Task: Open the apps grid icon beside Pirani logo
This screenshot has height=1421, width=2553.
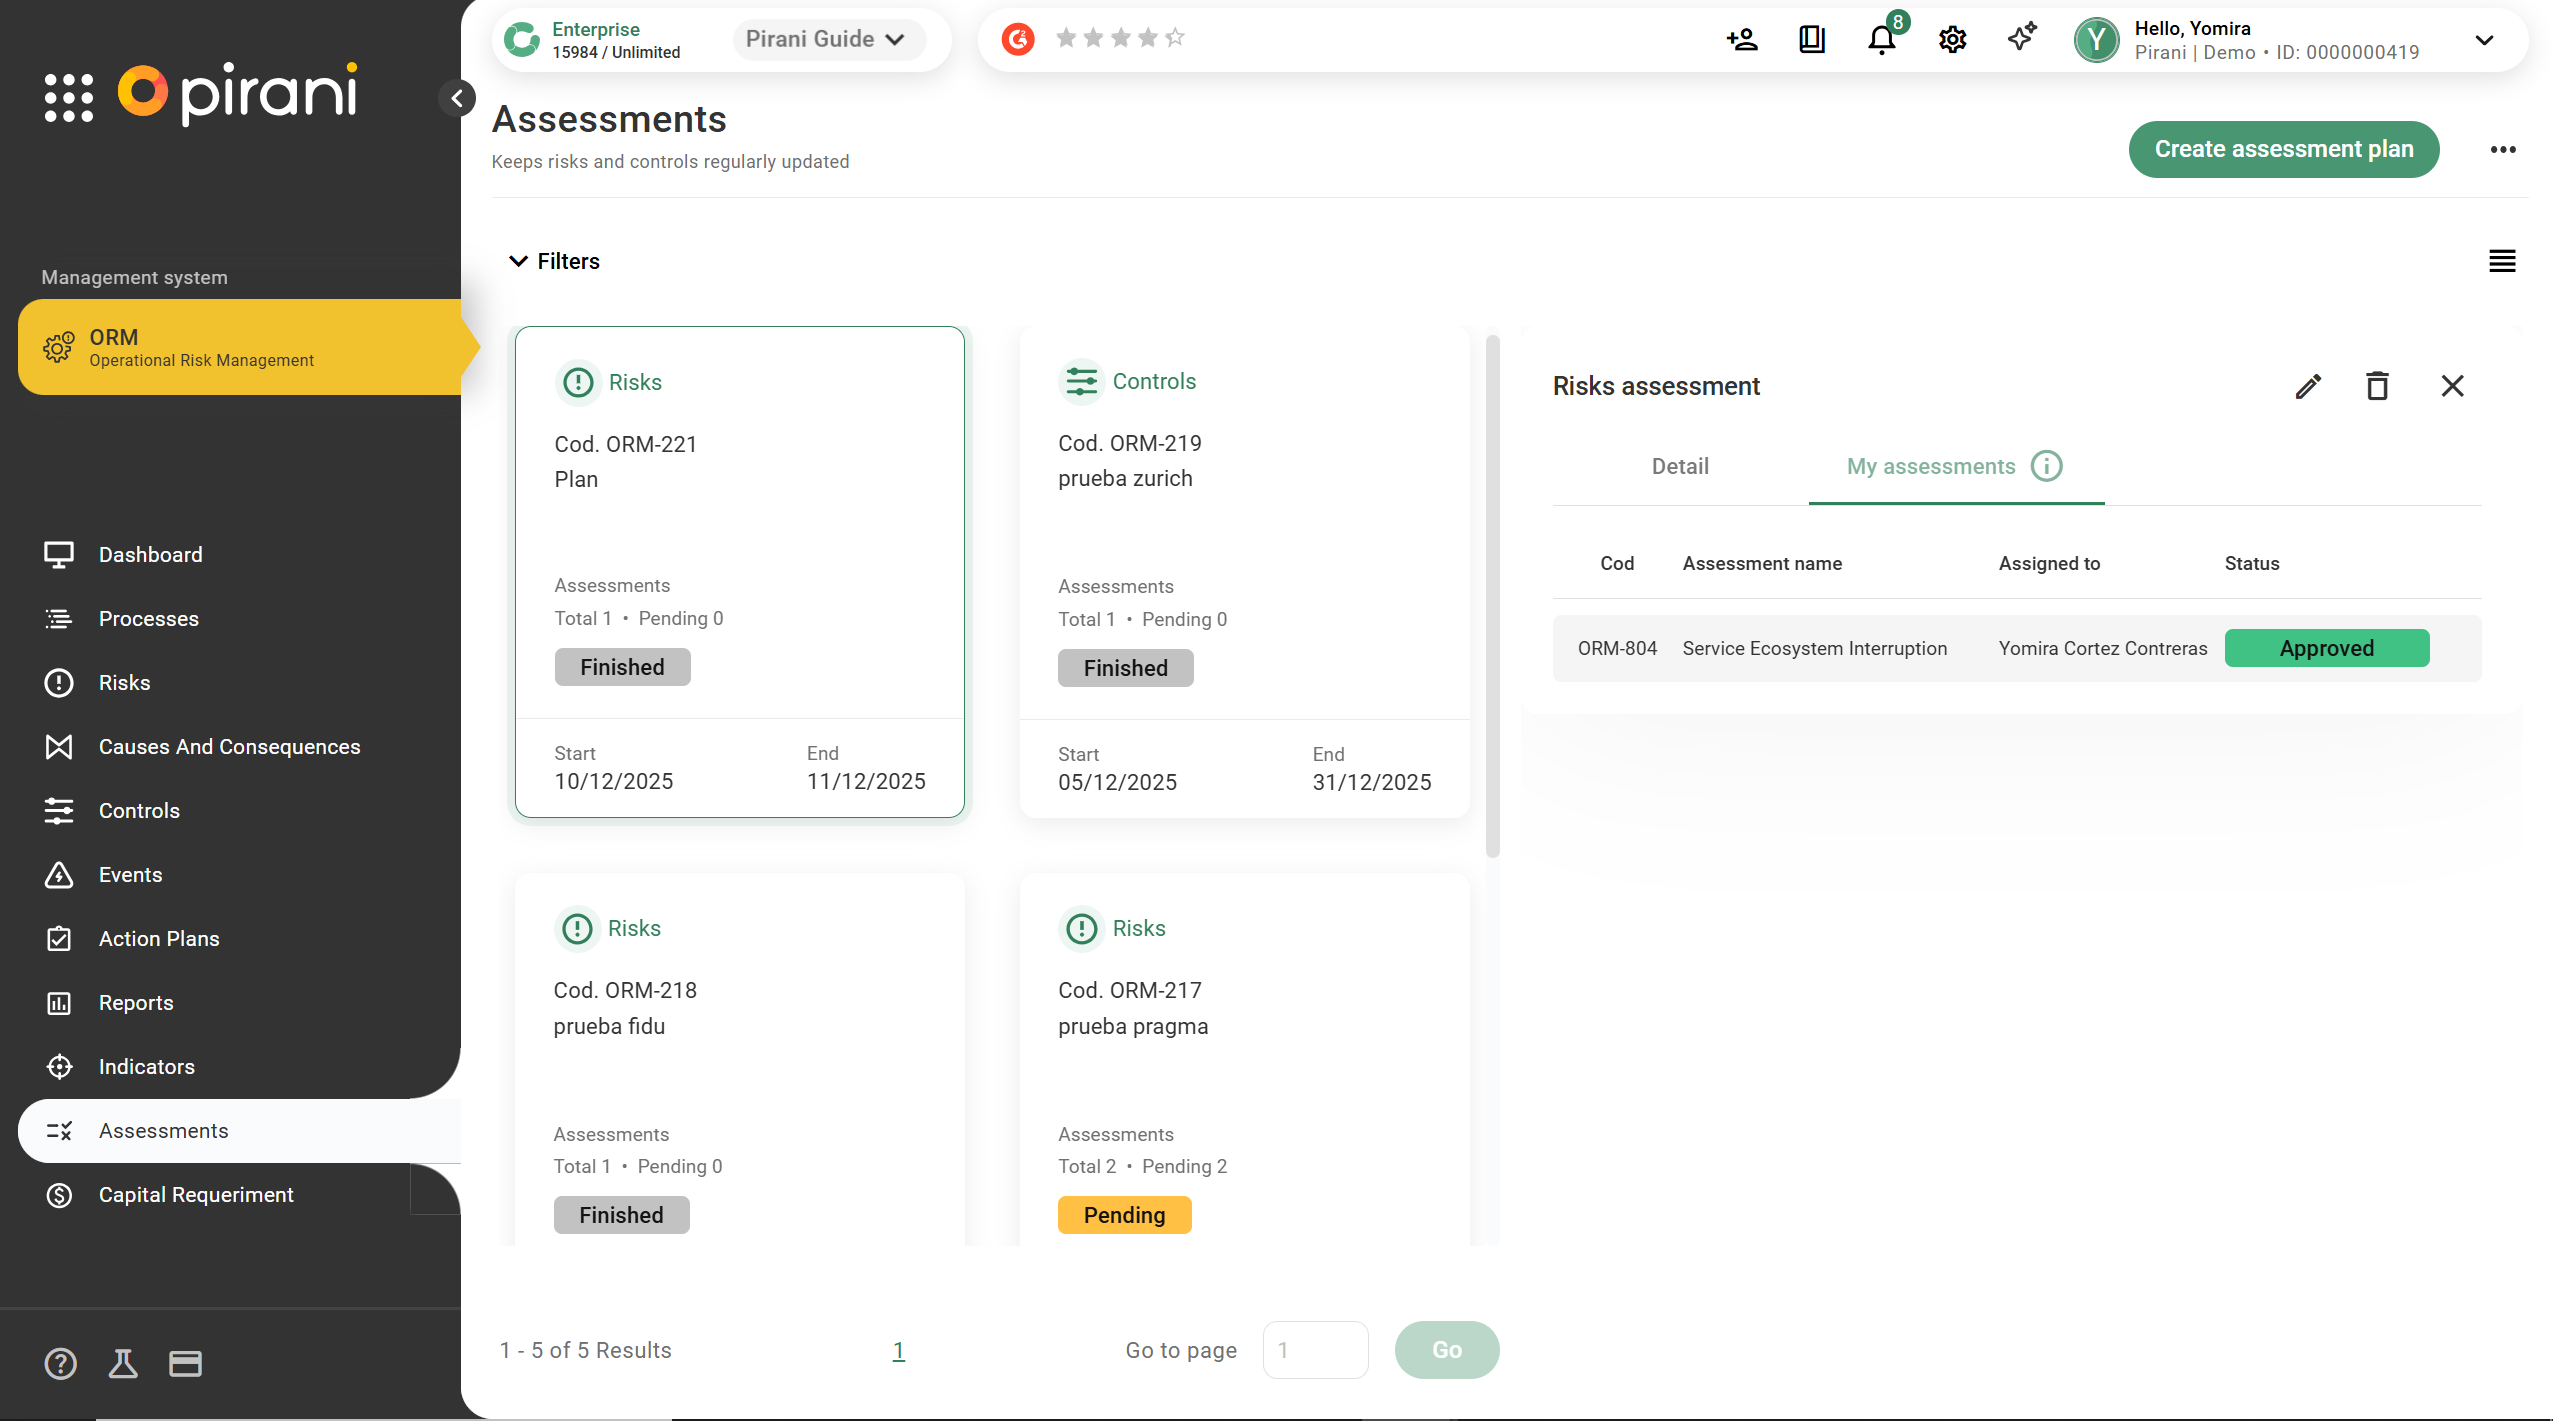Action: pos(69,97)
